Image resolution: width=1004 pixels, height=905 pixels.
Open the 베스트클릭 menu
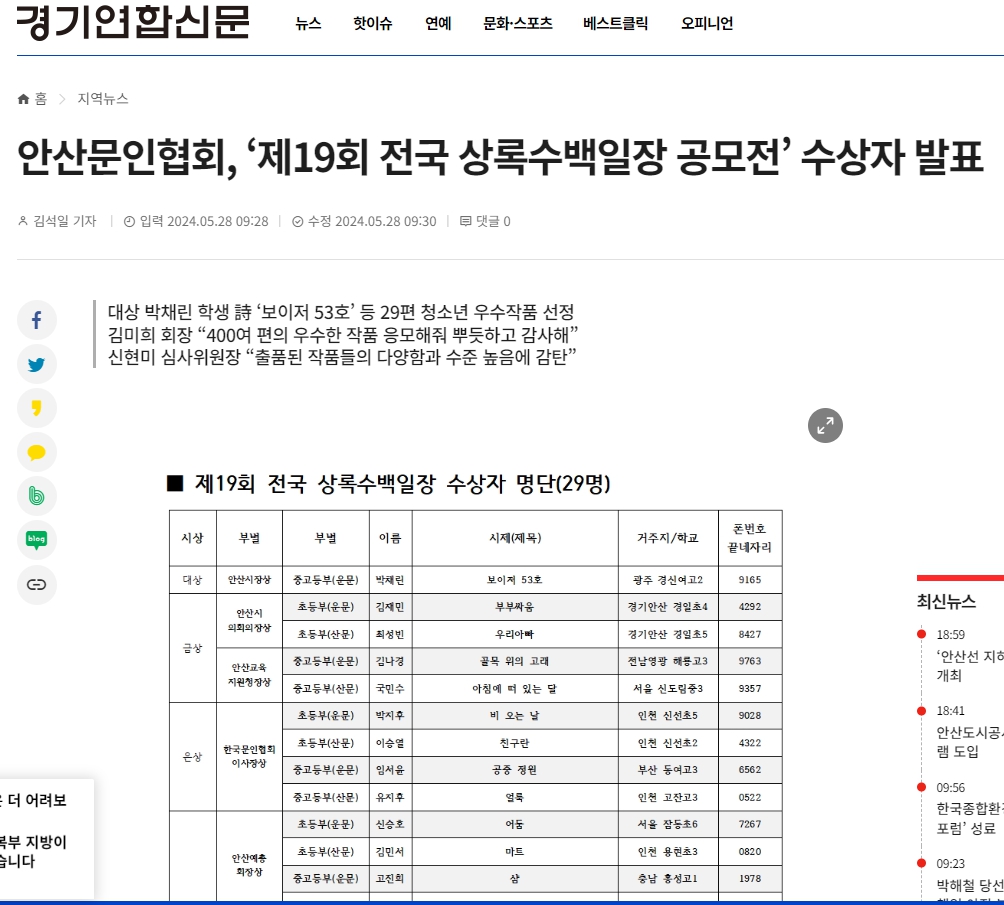[x=615, y=24]
